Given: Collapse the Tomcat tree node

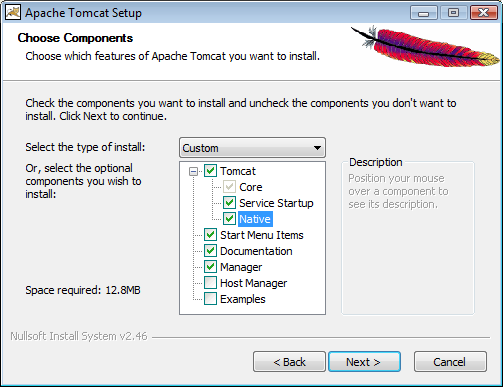Looking at the screenshot, I should pyautogui.click(x=193, y=171).
